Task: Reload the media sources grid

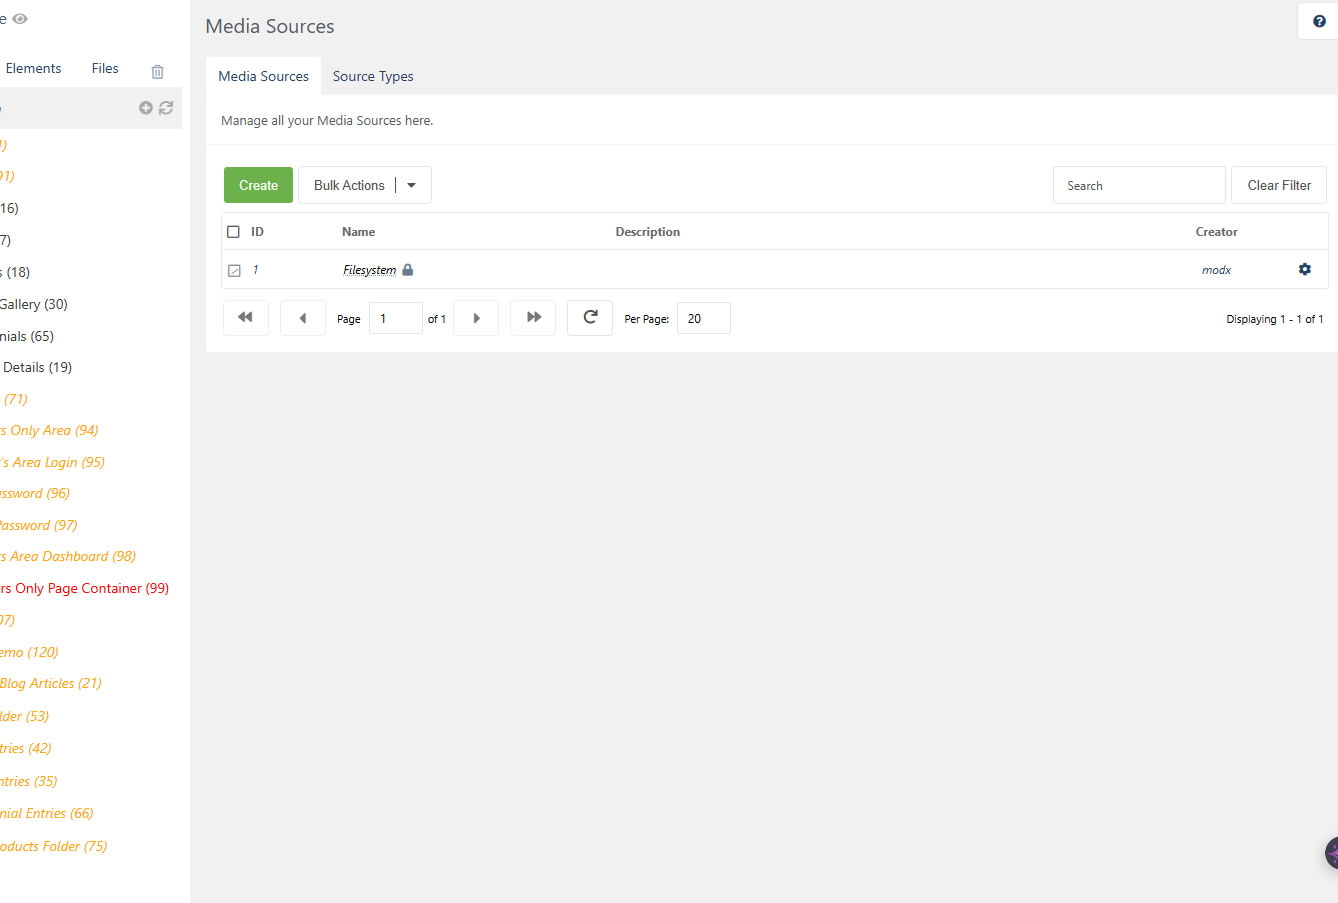Action: coord(590,318)
